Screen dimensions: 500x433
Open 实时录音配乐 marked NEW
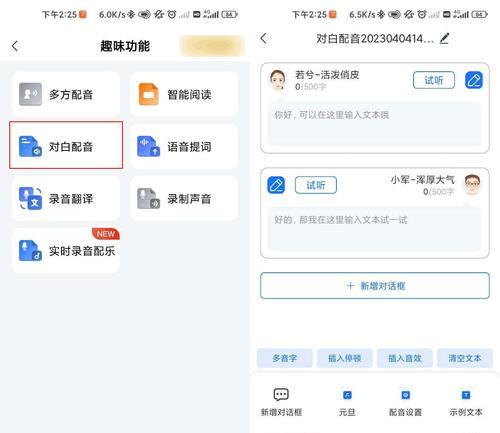pos(66,251)
